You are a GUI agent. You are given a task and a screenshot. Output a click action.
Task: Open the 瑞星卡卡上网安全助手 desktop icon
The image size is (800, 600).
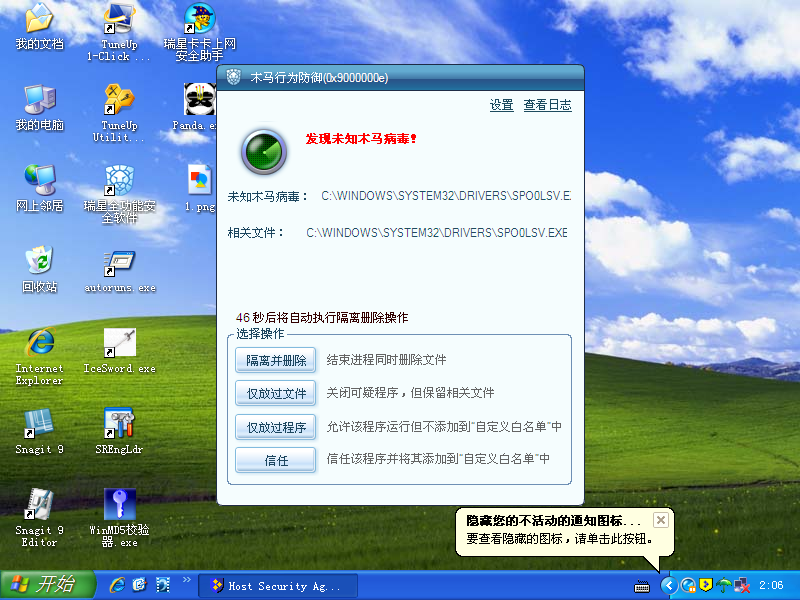(x=199, y=33)
